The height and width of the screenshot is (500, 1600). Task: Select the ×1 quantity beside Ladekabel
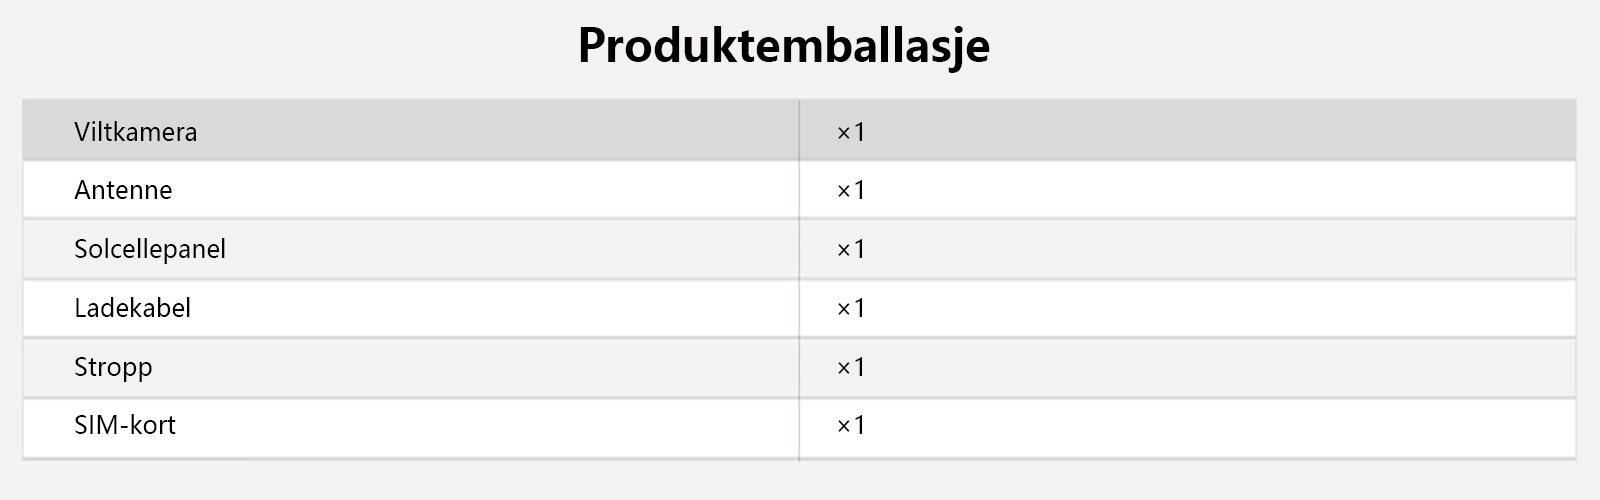pos(850,308)
